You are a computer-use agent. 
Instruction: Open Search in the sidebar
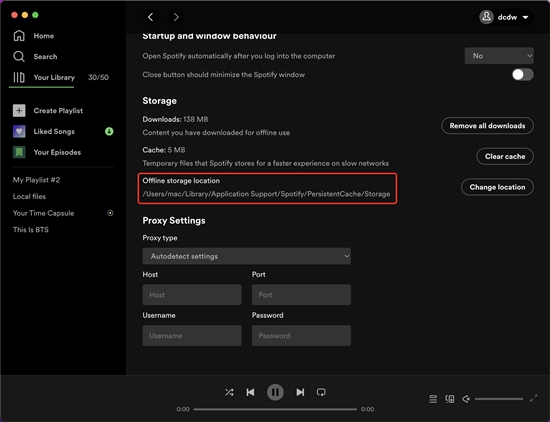(x=45, y=56)
